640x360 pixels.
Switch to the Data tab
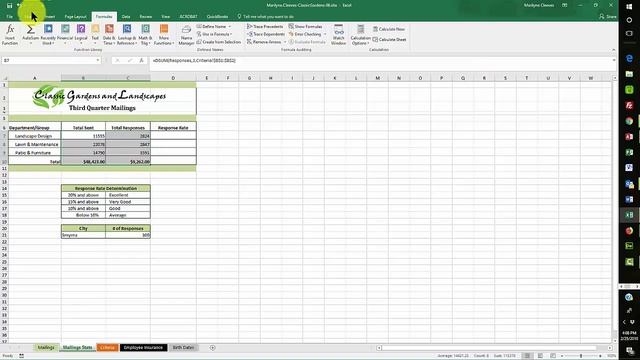pos(126,17)
